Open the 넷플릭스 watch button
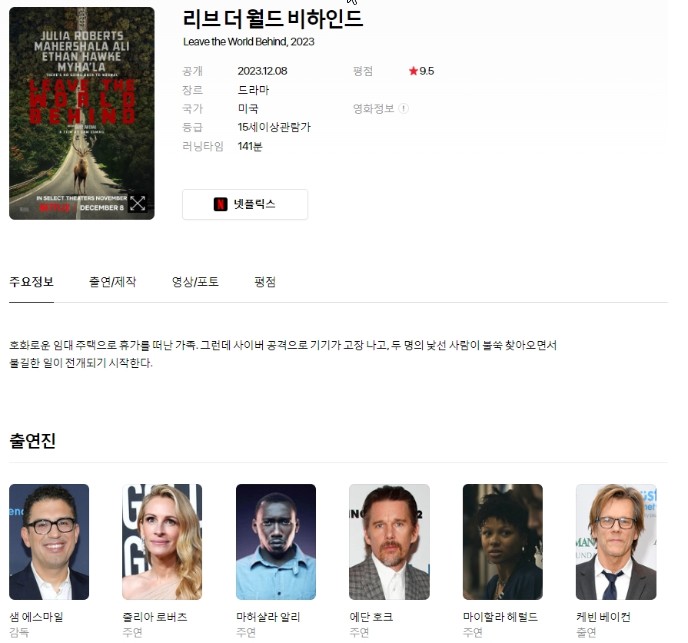688x643 pixels. coord(245,205)
